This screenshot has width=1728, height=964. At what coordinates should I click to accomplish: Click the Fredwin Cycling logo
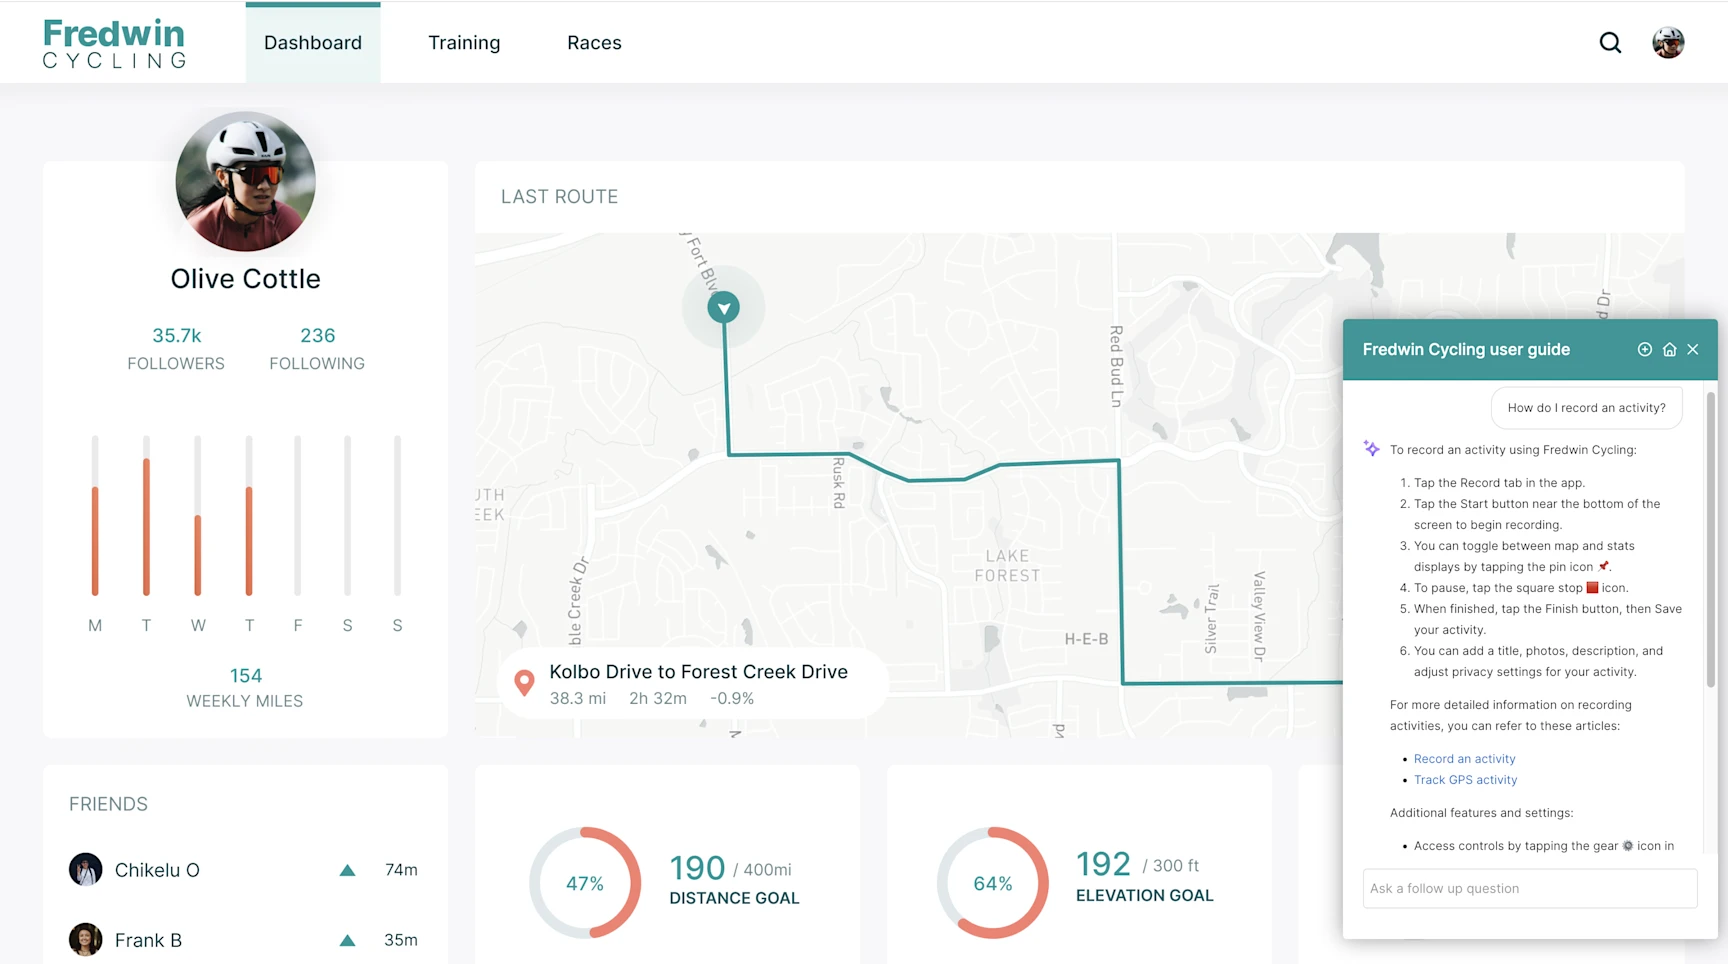click(114, 44)
